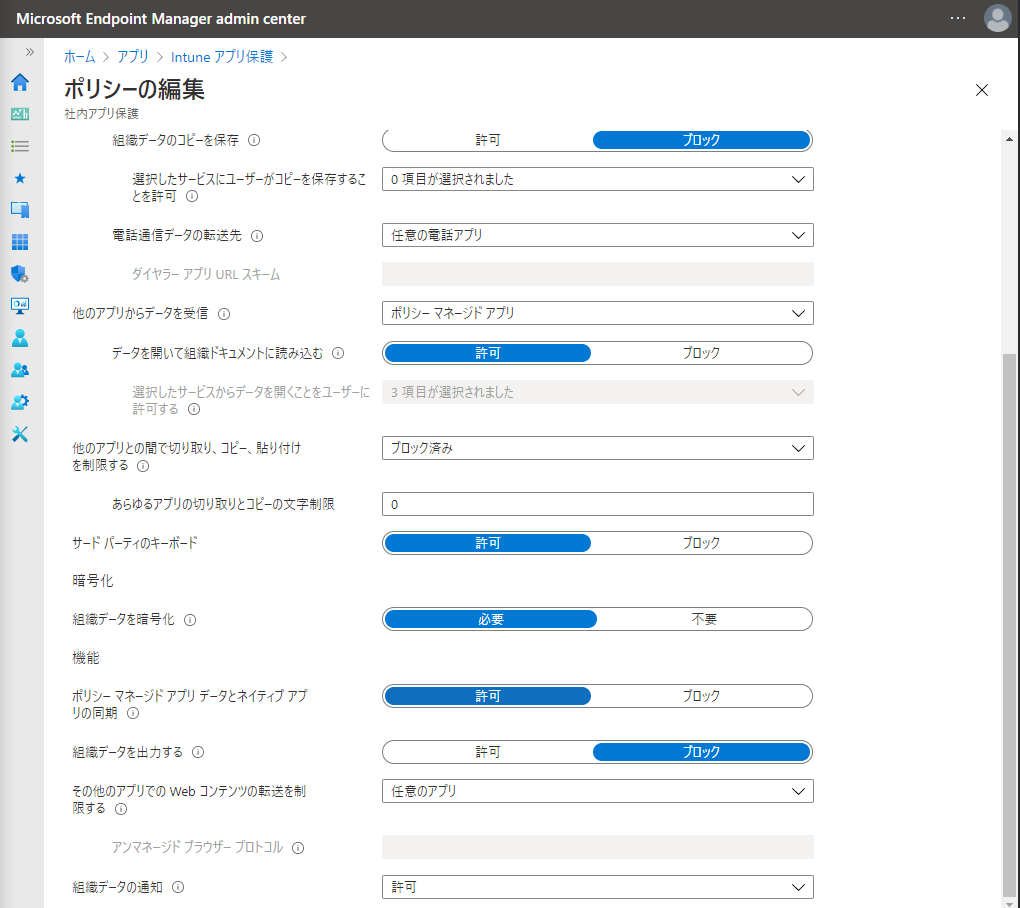Image resolution: width=1020 pixels, height=908 pixels.
Task: Open disabled 3 項目が選択されました dropdown
Action: 598,392
